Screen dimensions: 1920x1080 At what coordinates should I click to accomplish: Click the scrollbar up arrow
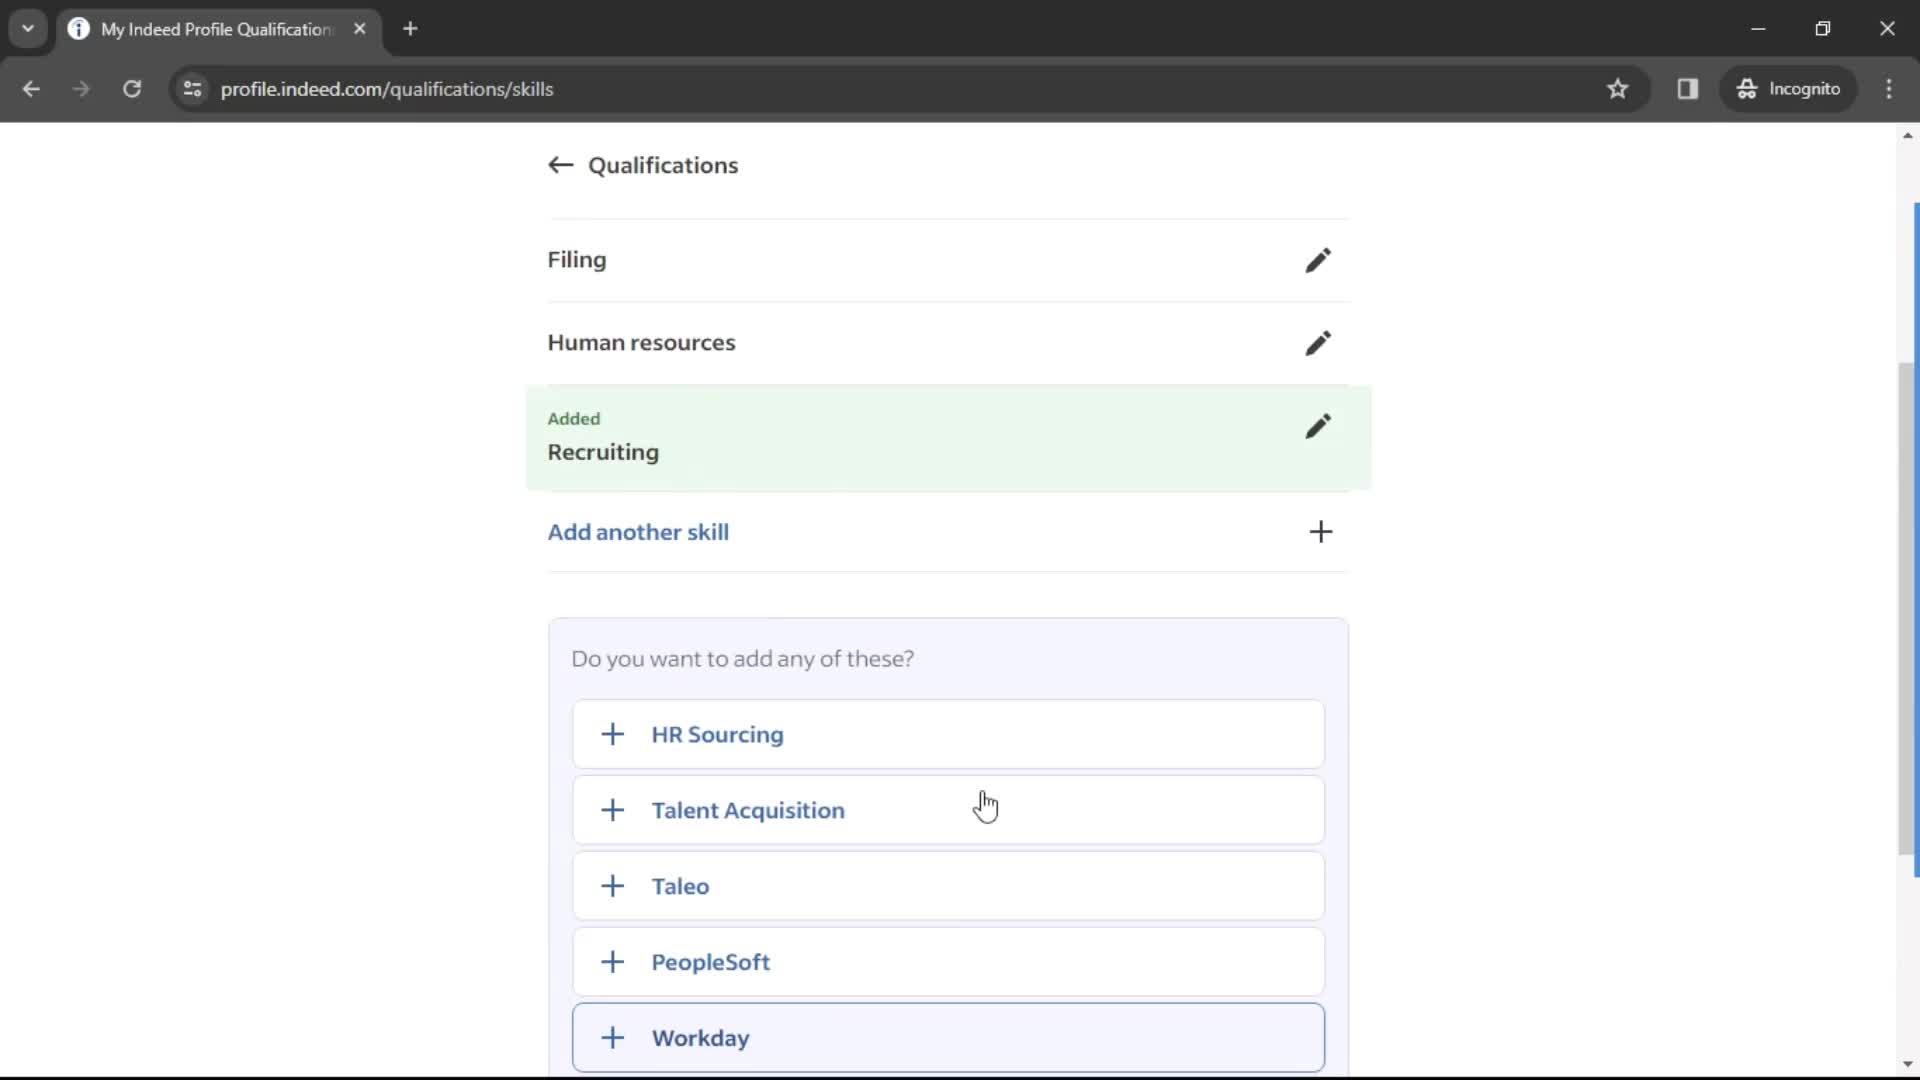(1908, 135)
